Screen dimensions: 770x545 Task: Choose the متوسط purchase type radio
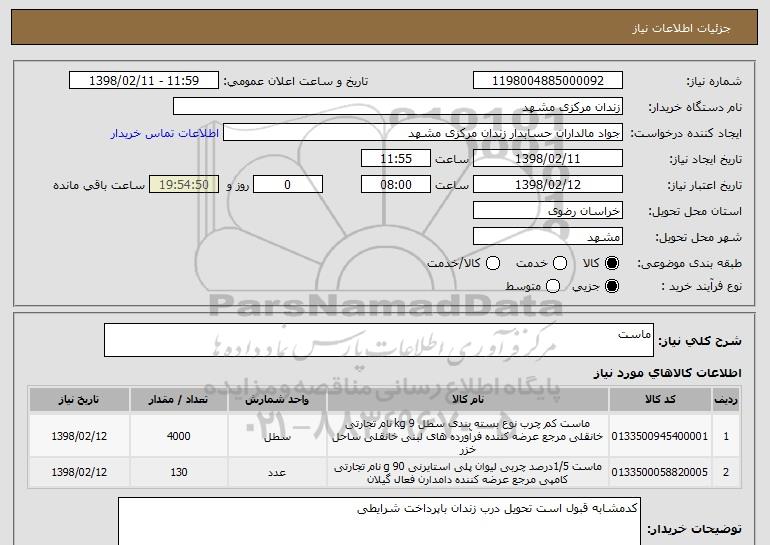[x=553, y=286]
